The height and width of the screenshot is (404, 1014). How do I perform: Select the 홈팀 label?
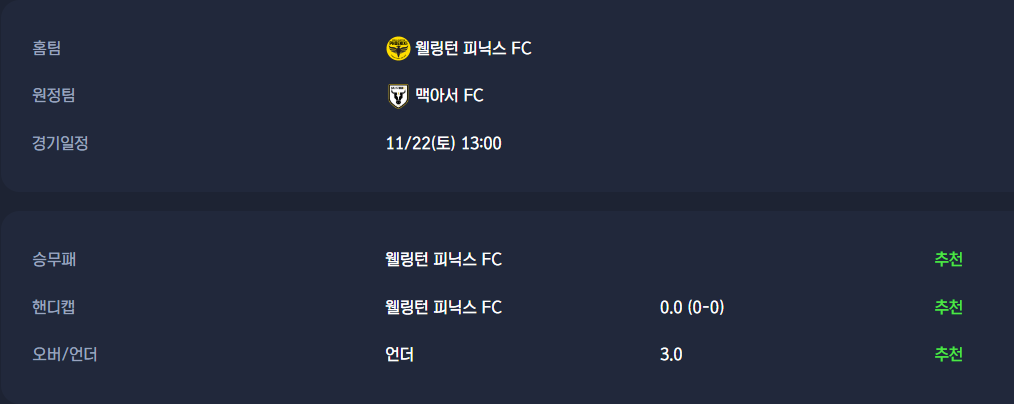coord(47,48)
